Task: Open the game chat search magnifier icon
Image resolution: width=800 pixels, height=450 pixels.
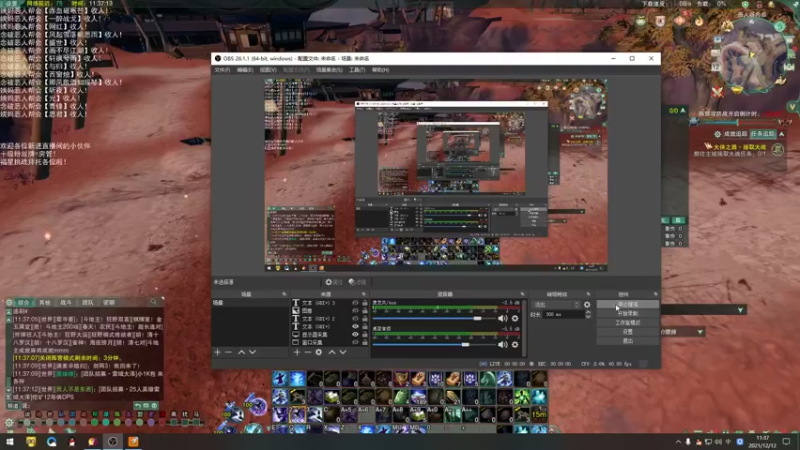Action: (x=154, y=302)
